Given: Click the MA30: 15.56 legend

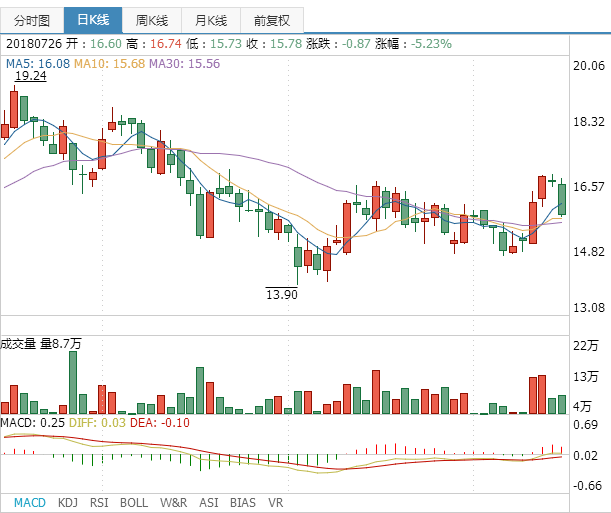Looking at the screenshot, I should (x=185, y=63).
